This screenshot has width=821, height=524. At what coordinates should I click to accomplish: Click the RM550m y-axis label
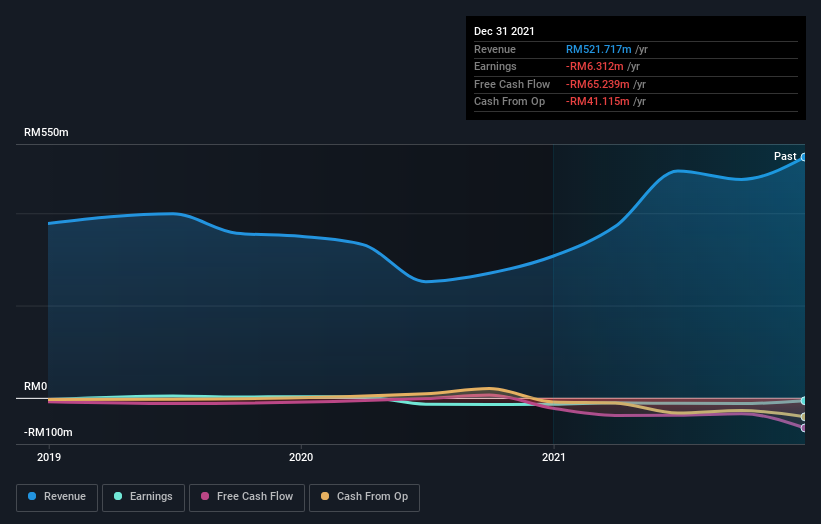pyautogui.click(x=46, y=132)
